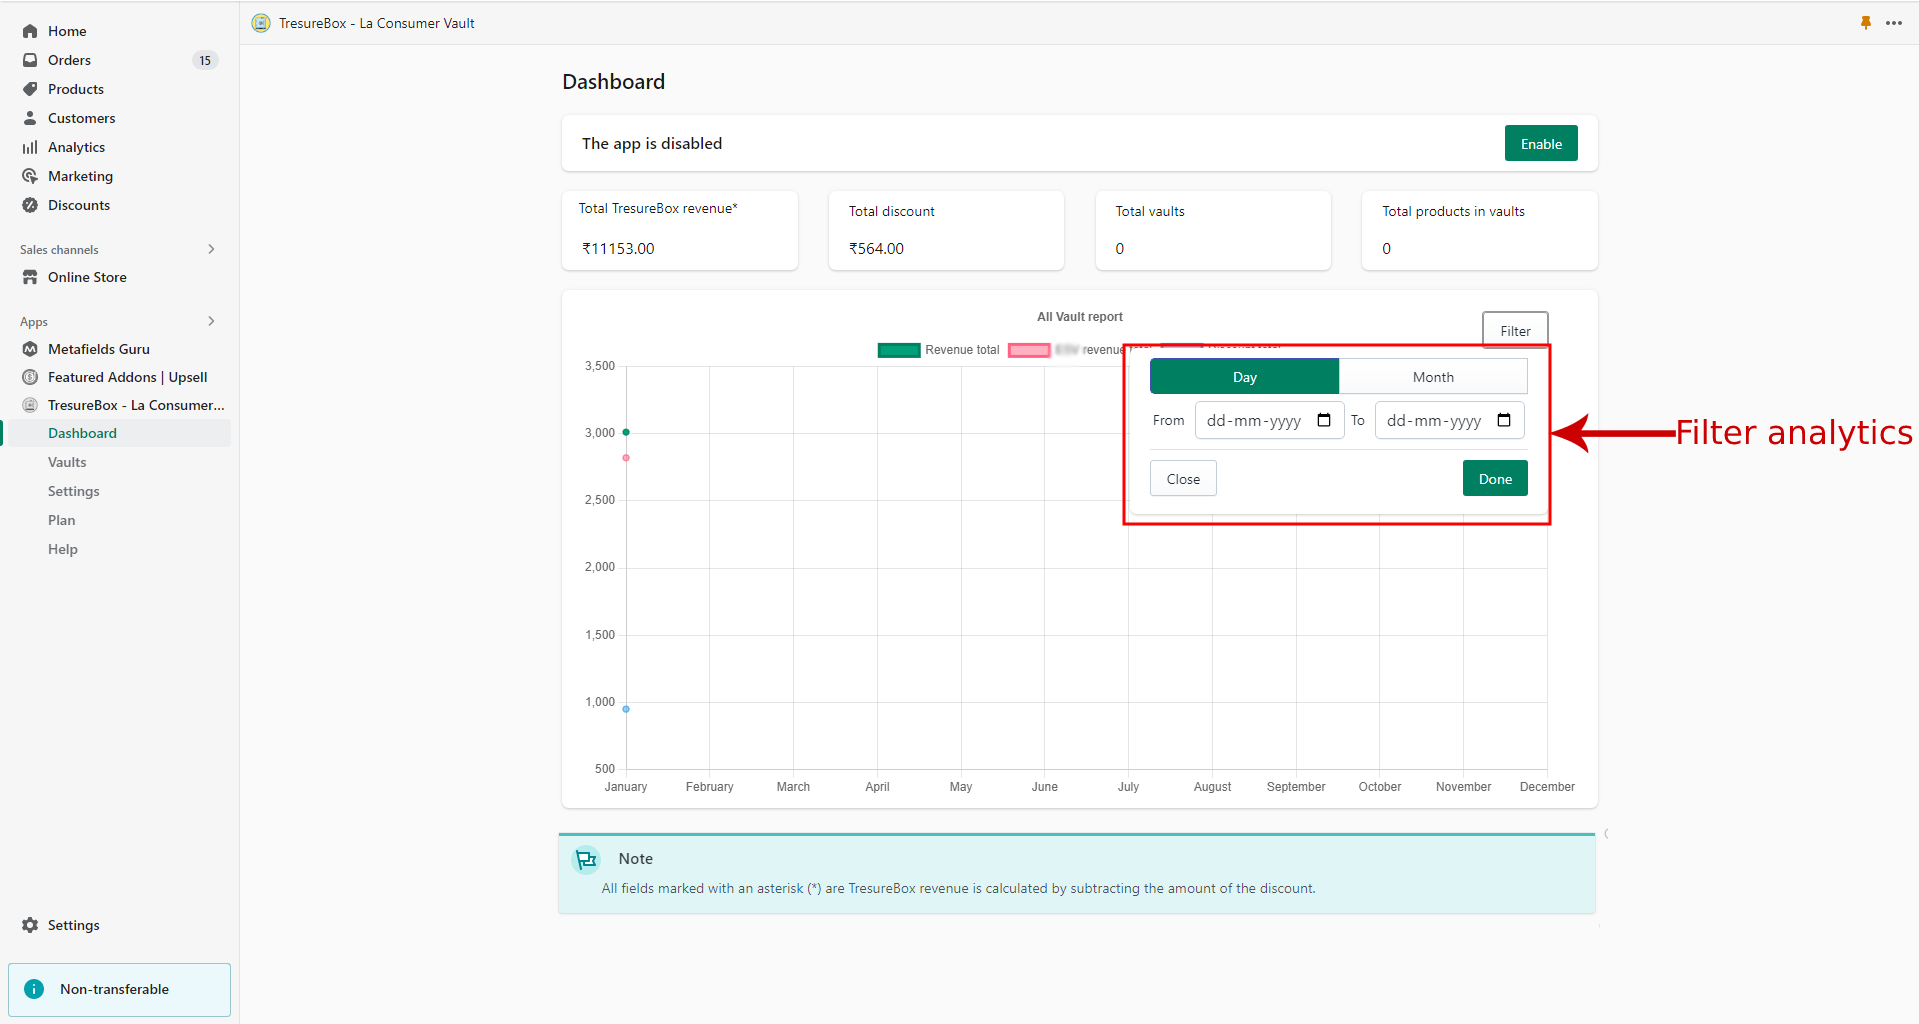
Task: Click the Non-transferable info icon
Action: point(34,989)
